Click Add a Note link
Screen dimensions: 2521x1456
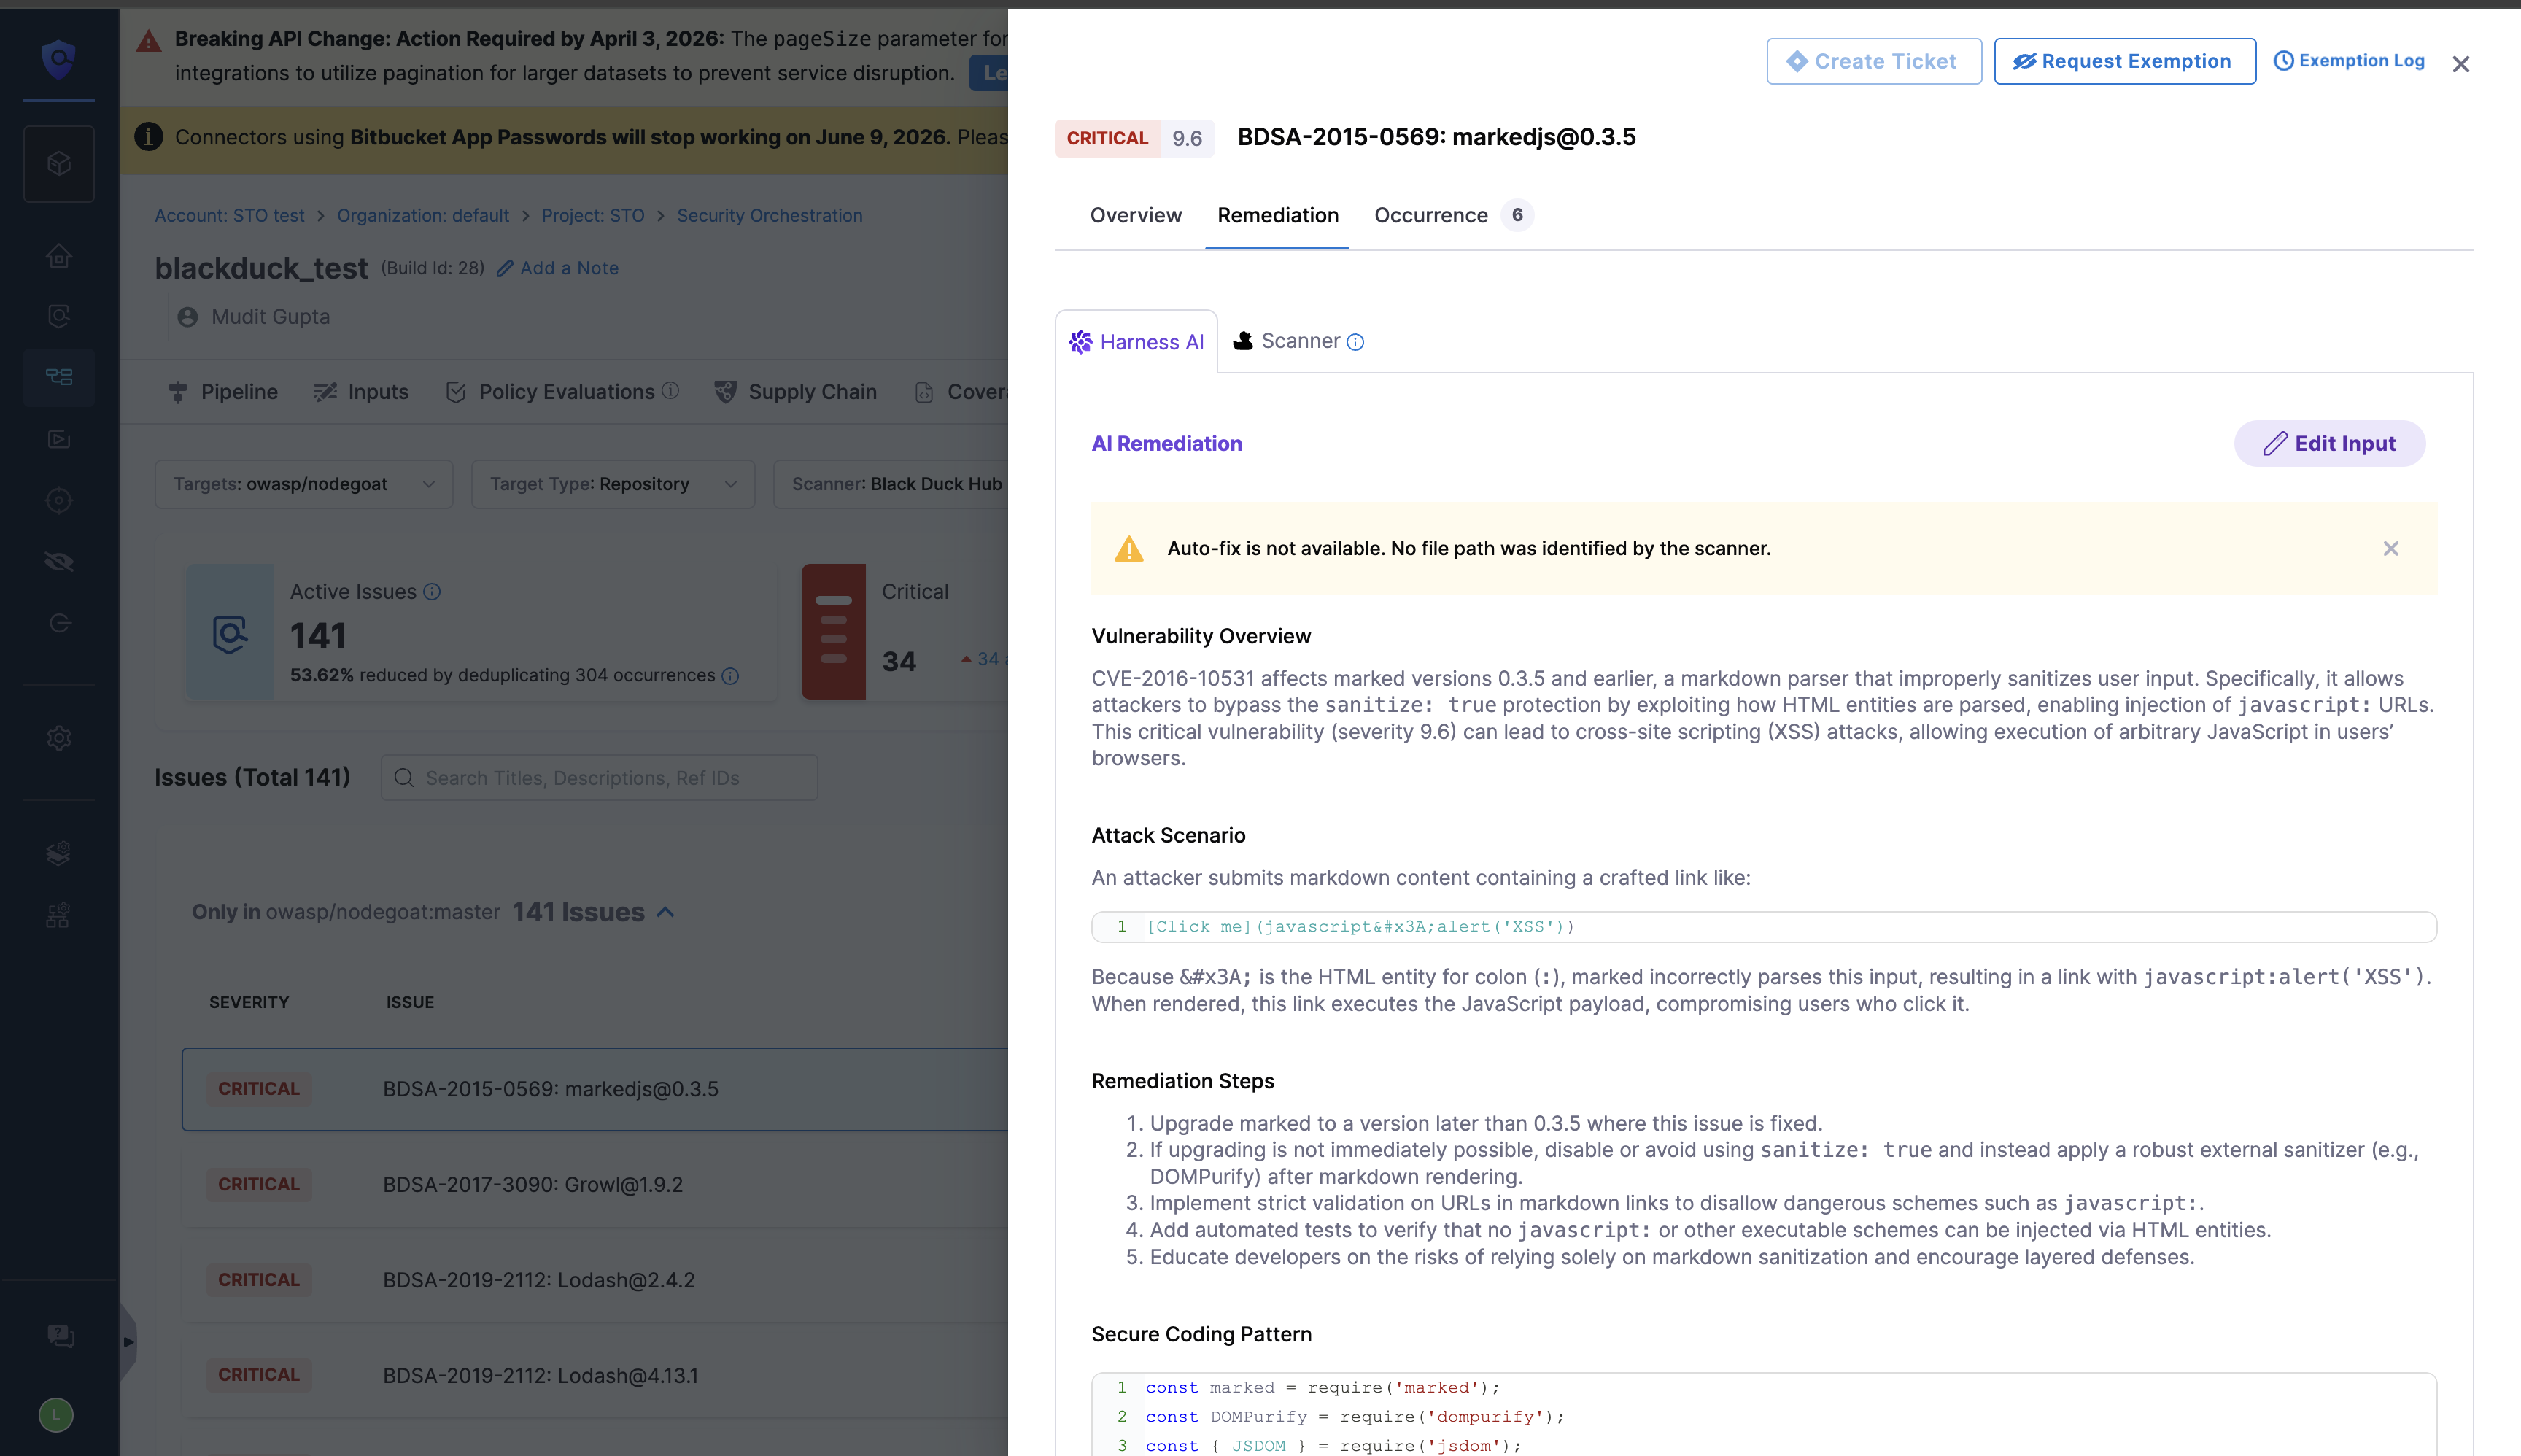558,268
